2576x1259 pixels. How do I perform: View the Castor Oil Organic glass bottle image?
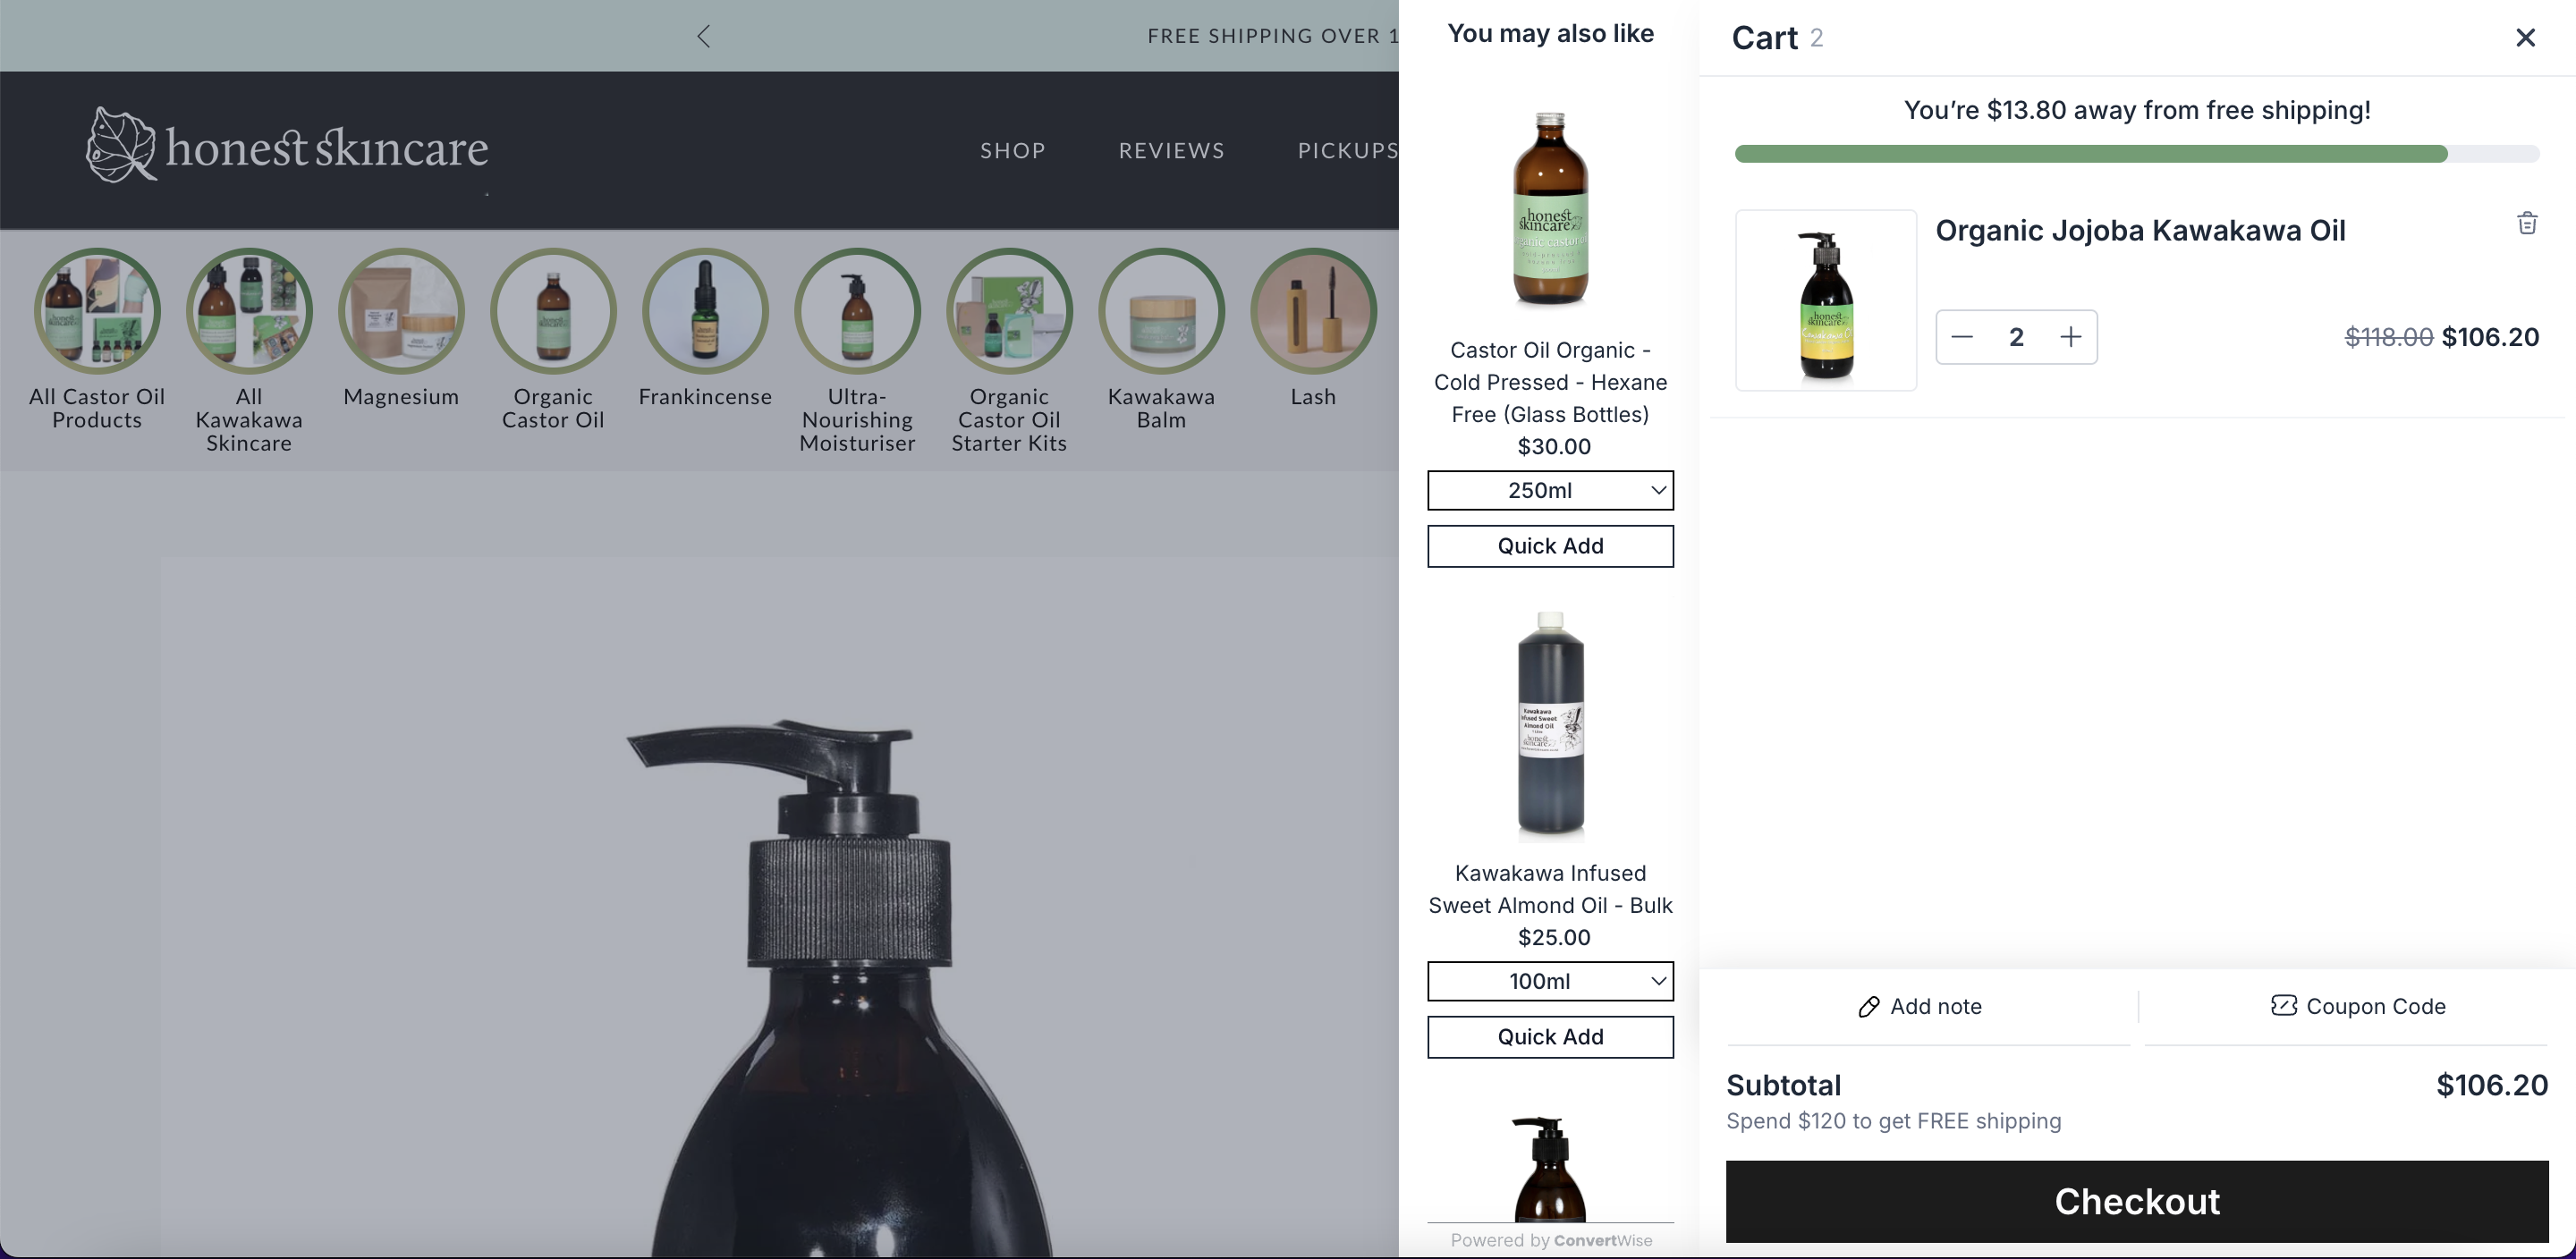point(1550,208)
